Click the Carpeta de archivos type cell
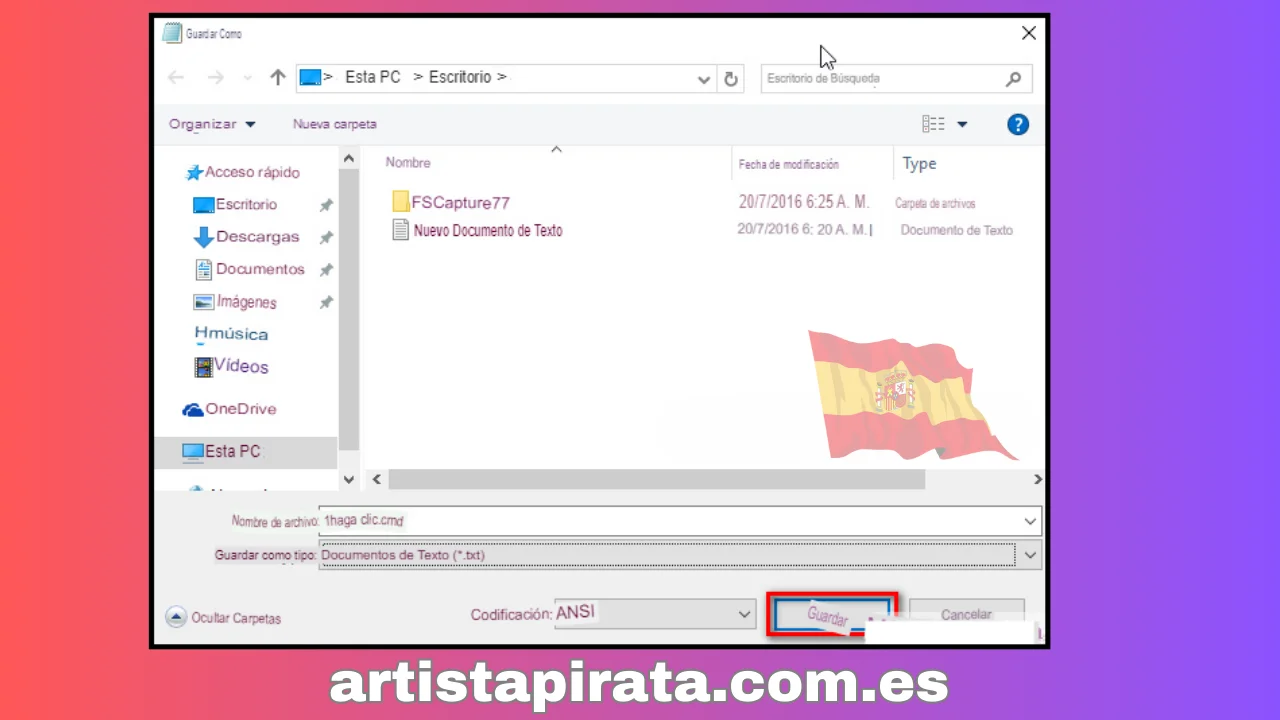Screen dimensions: 1280x720 pyautogui.click(x=935, y=203)
